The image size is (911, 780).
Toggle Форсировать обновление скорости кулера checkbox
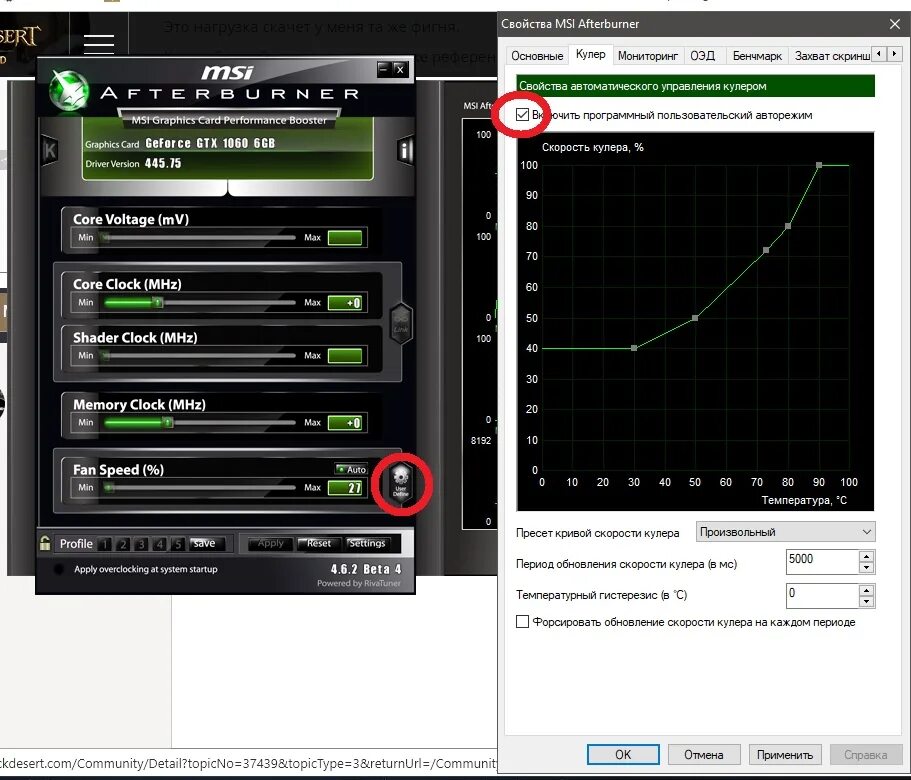tap(522, 621)
